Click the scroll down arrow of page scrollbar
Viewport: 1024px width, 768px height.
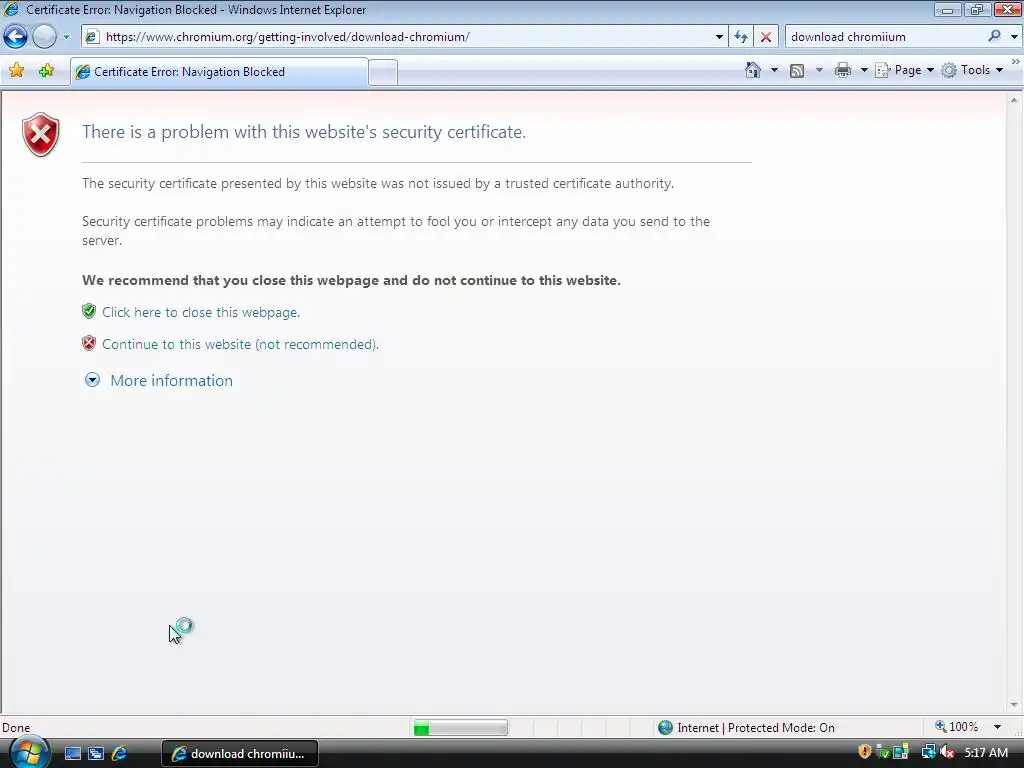1014,705
